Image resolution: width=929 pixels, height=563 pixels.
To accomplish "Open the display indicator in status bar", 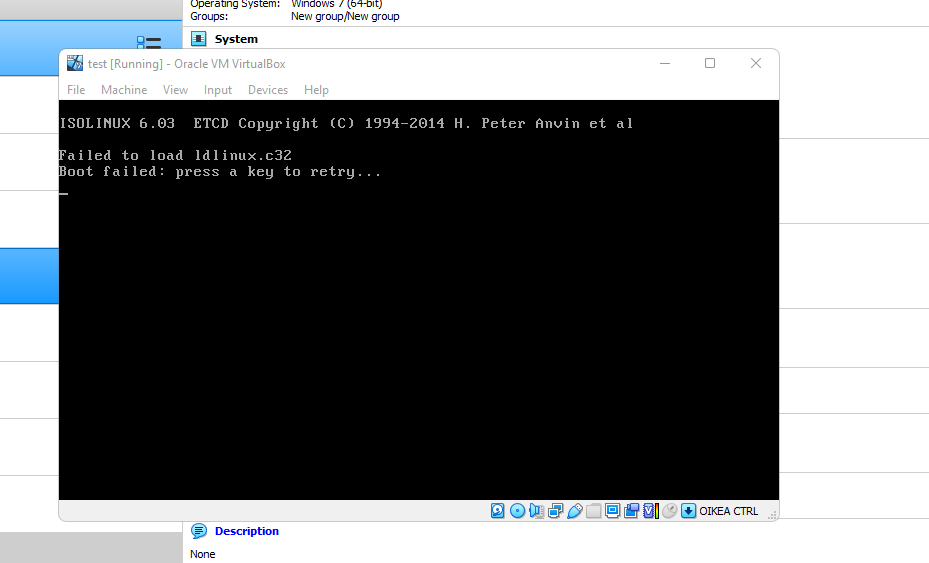I will coord(612,511).
